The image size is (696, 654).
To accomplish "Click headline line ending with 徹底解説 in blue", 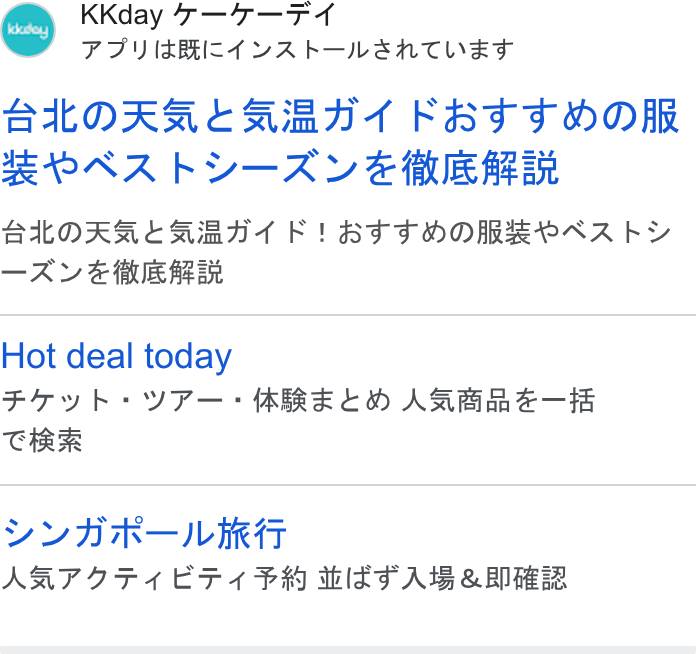I will click(280, 167).
